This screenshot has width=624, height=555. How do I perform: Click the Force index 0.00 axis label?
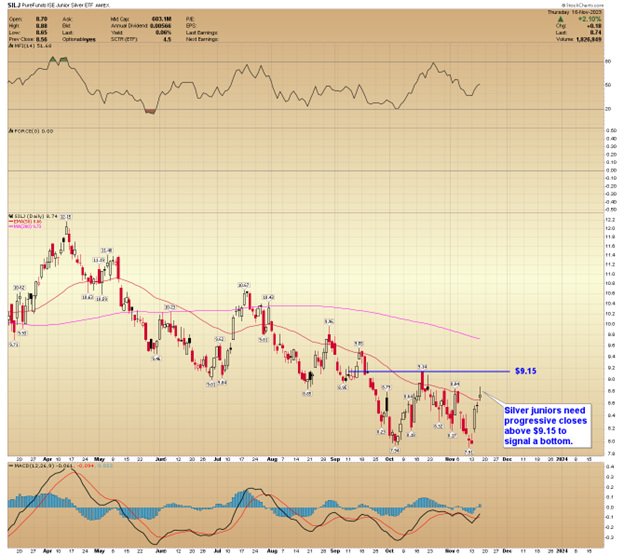pos(611,170)
